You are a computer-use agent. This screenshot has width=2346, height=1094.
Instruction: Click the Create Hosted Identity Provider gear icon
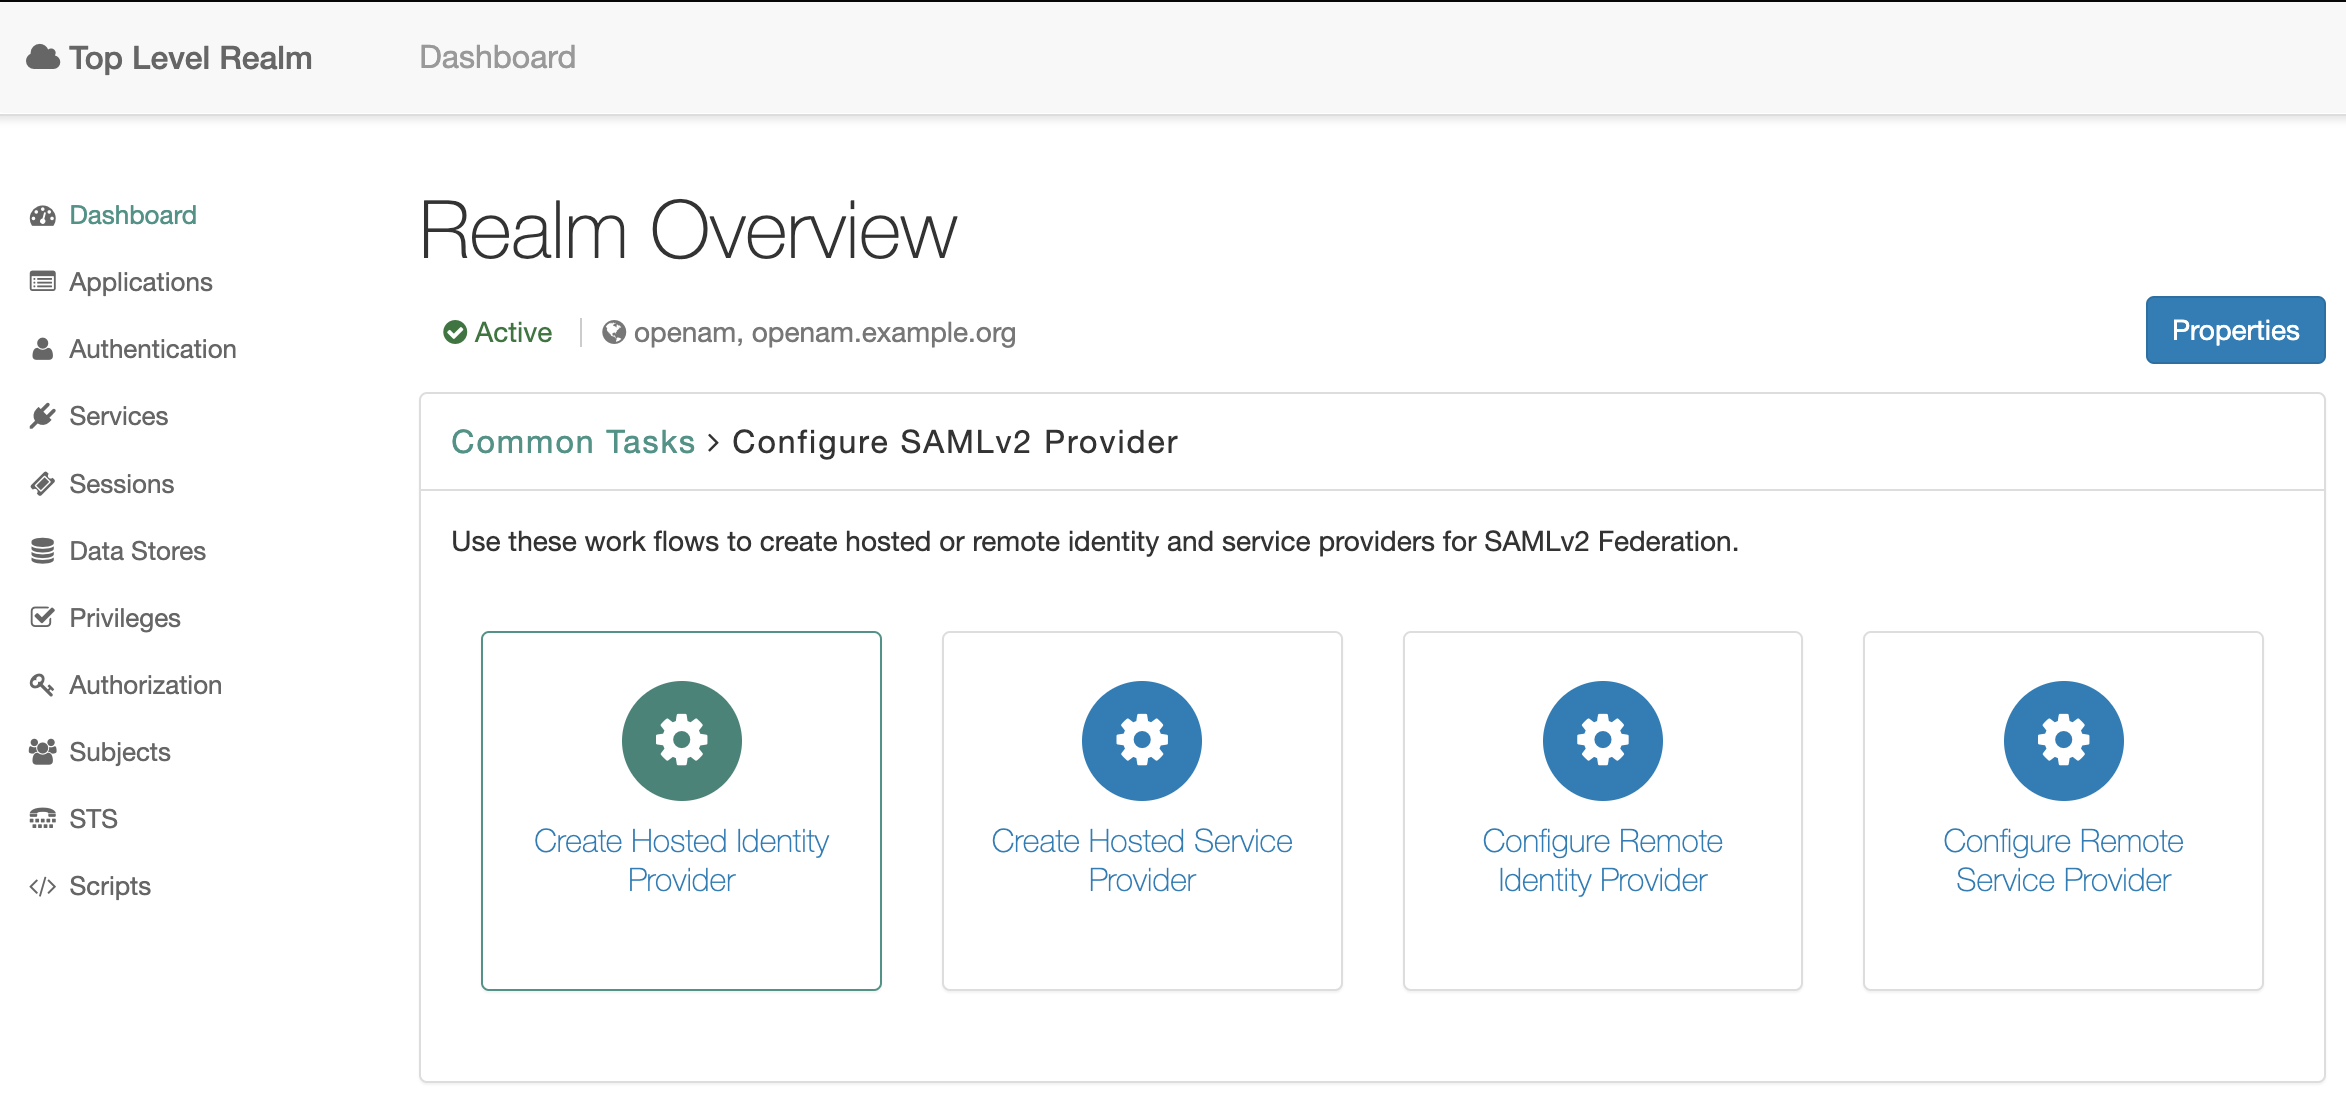pos(681,741)
